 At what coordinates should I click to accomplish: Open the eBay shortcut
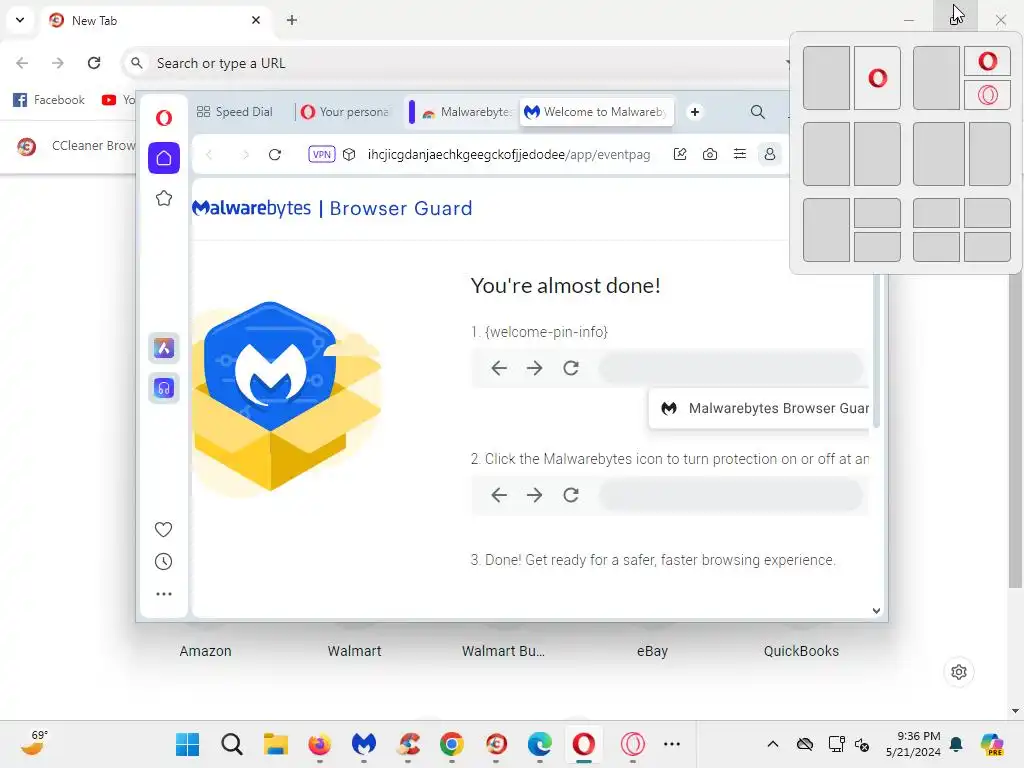click(x=652, y=651)
